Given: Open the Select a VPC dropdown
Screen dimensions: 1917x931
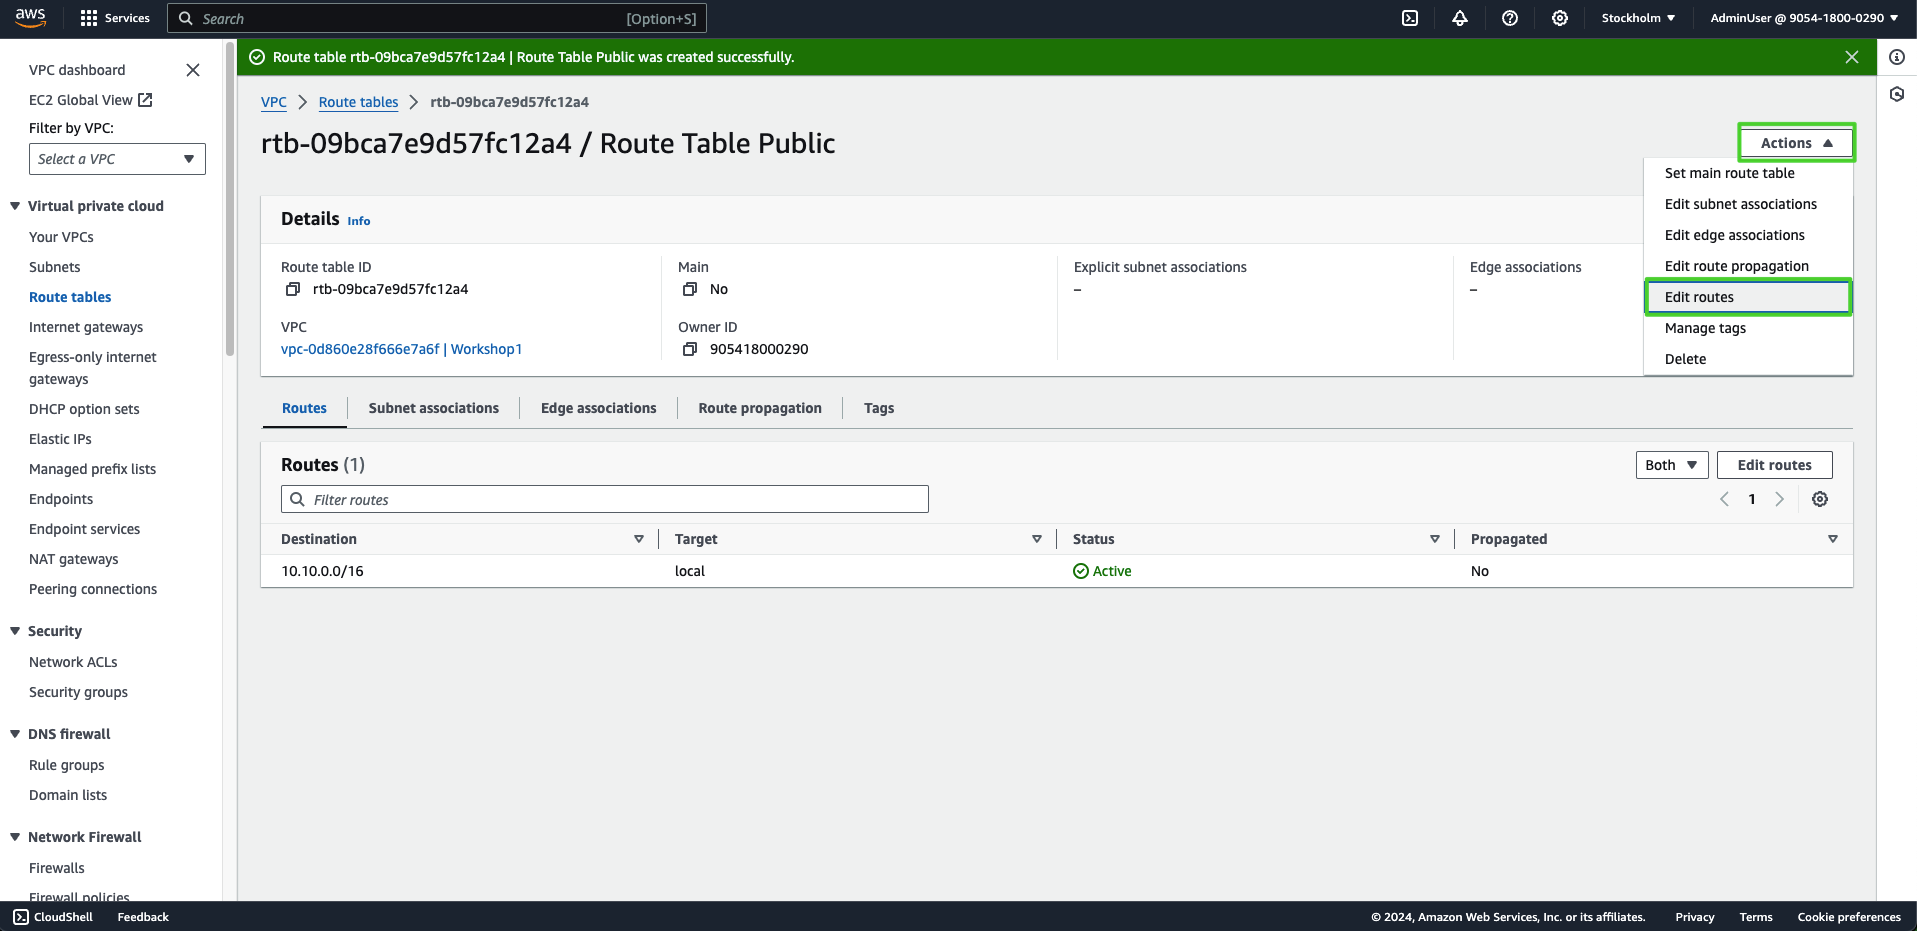Looking at the screenshot, I should (117, 159).
